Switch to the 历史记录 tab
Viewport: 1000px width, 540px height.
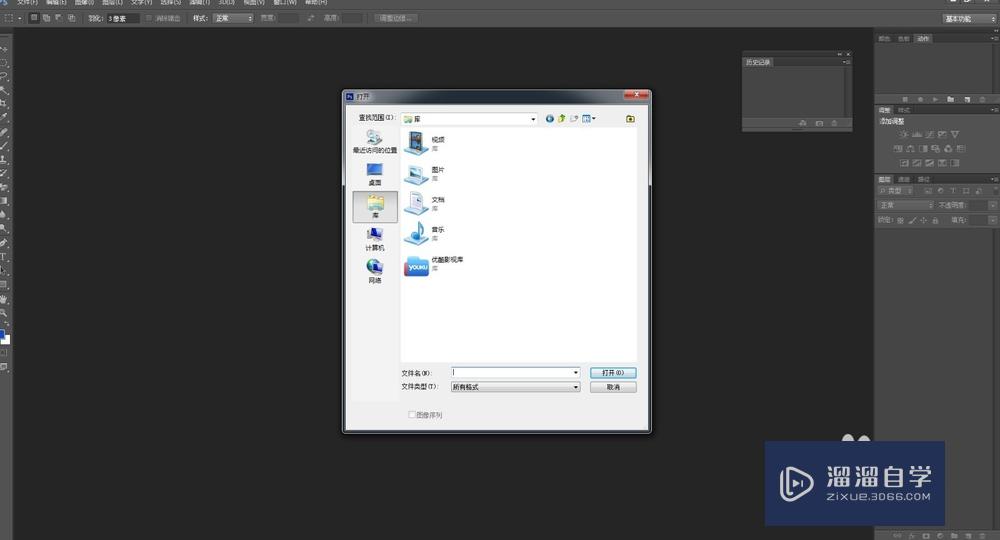coord(758,62)
